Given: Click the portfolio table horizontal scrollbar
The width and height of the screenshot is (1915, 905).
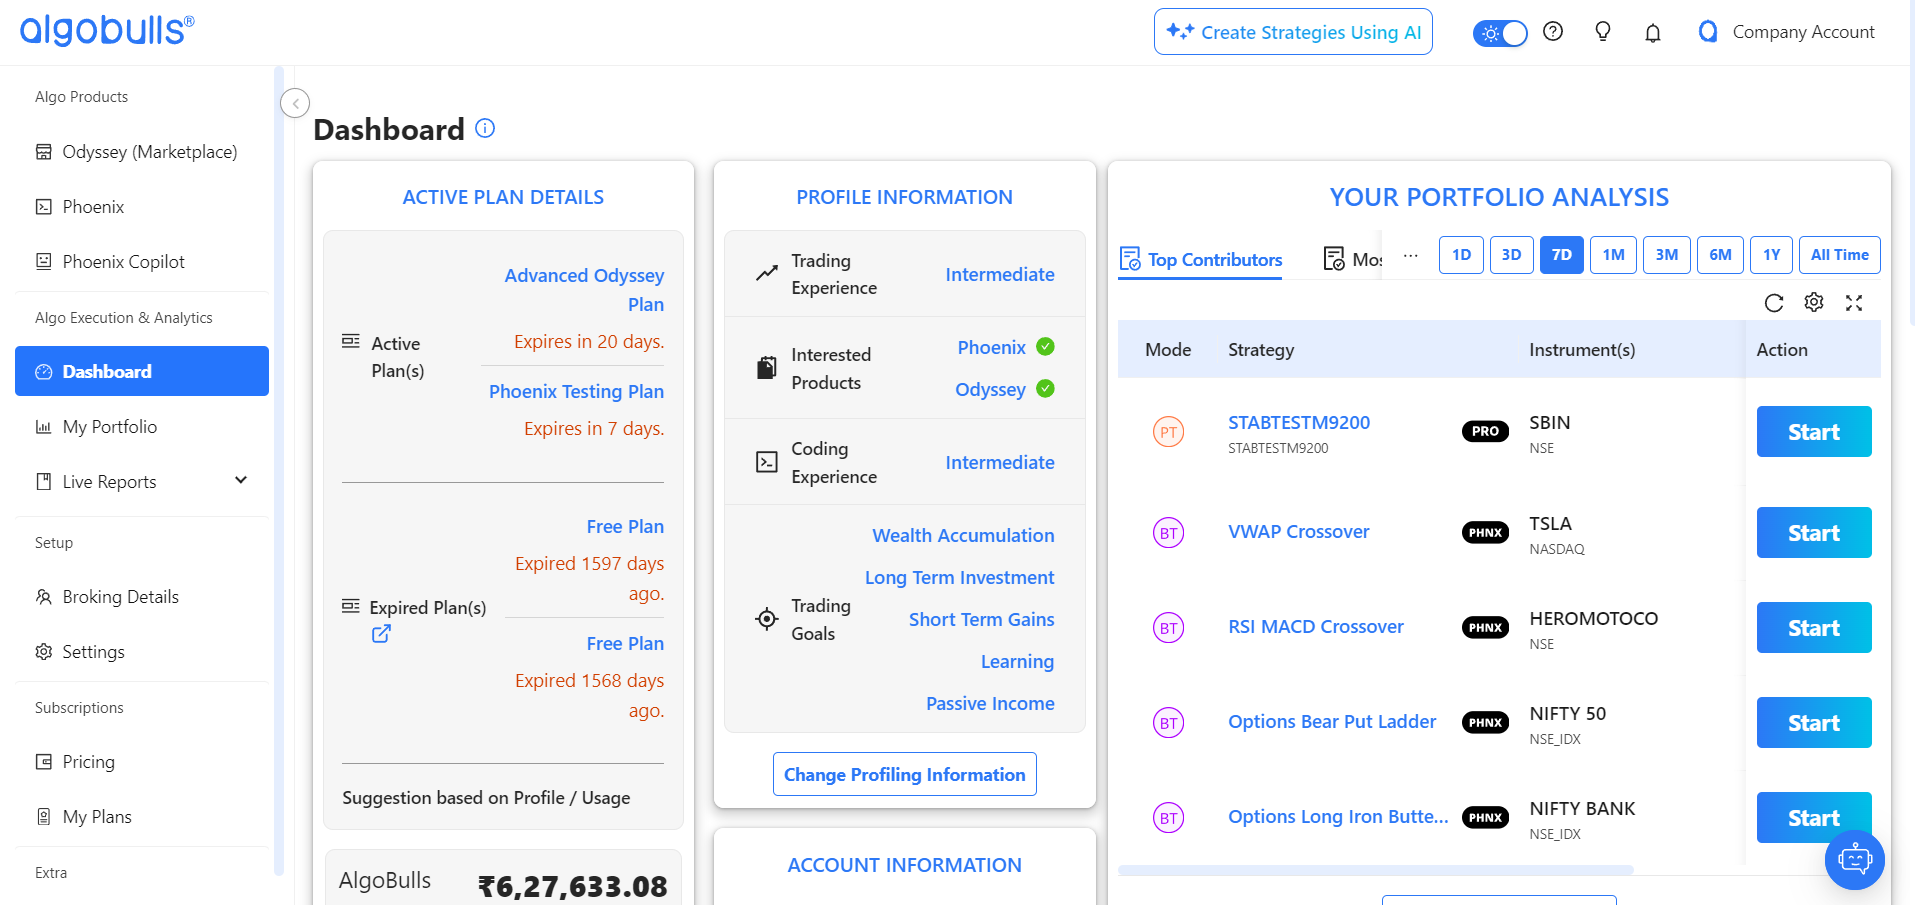Looking at the screenshot, I should coord(1375,870).
